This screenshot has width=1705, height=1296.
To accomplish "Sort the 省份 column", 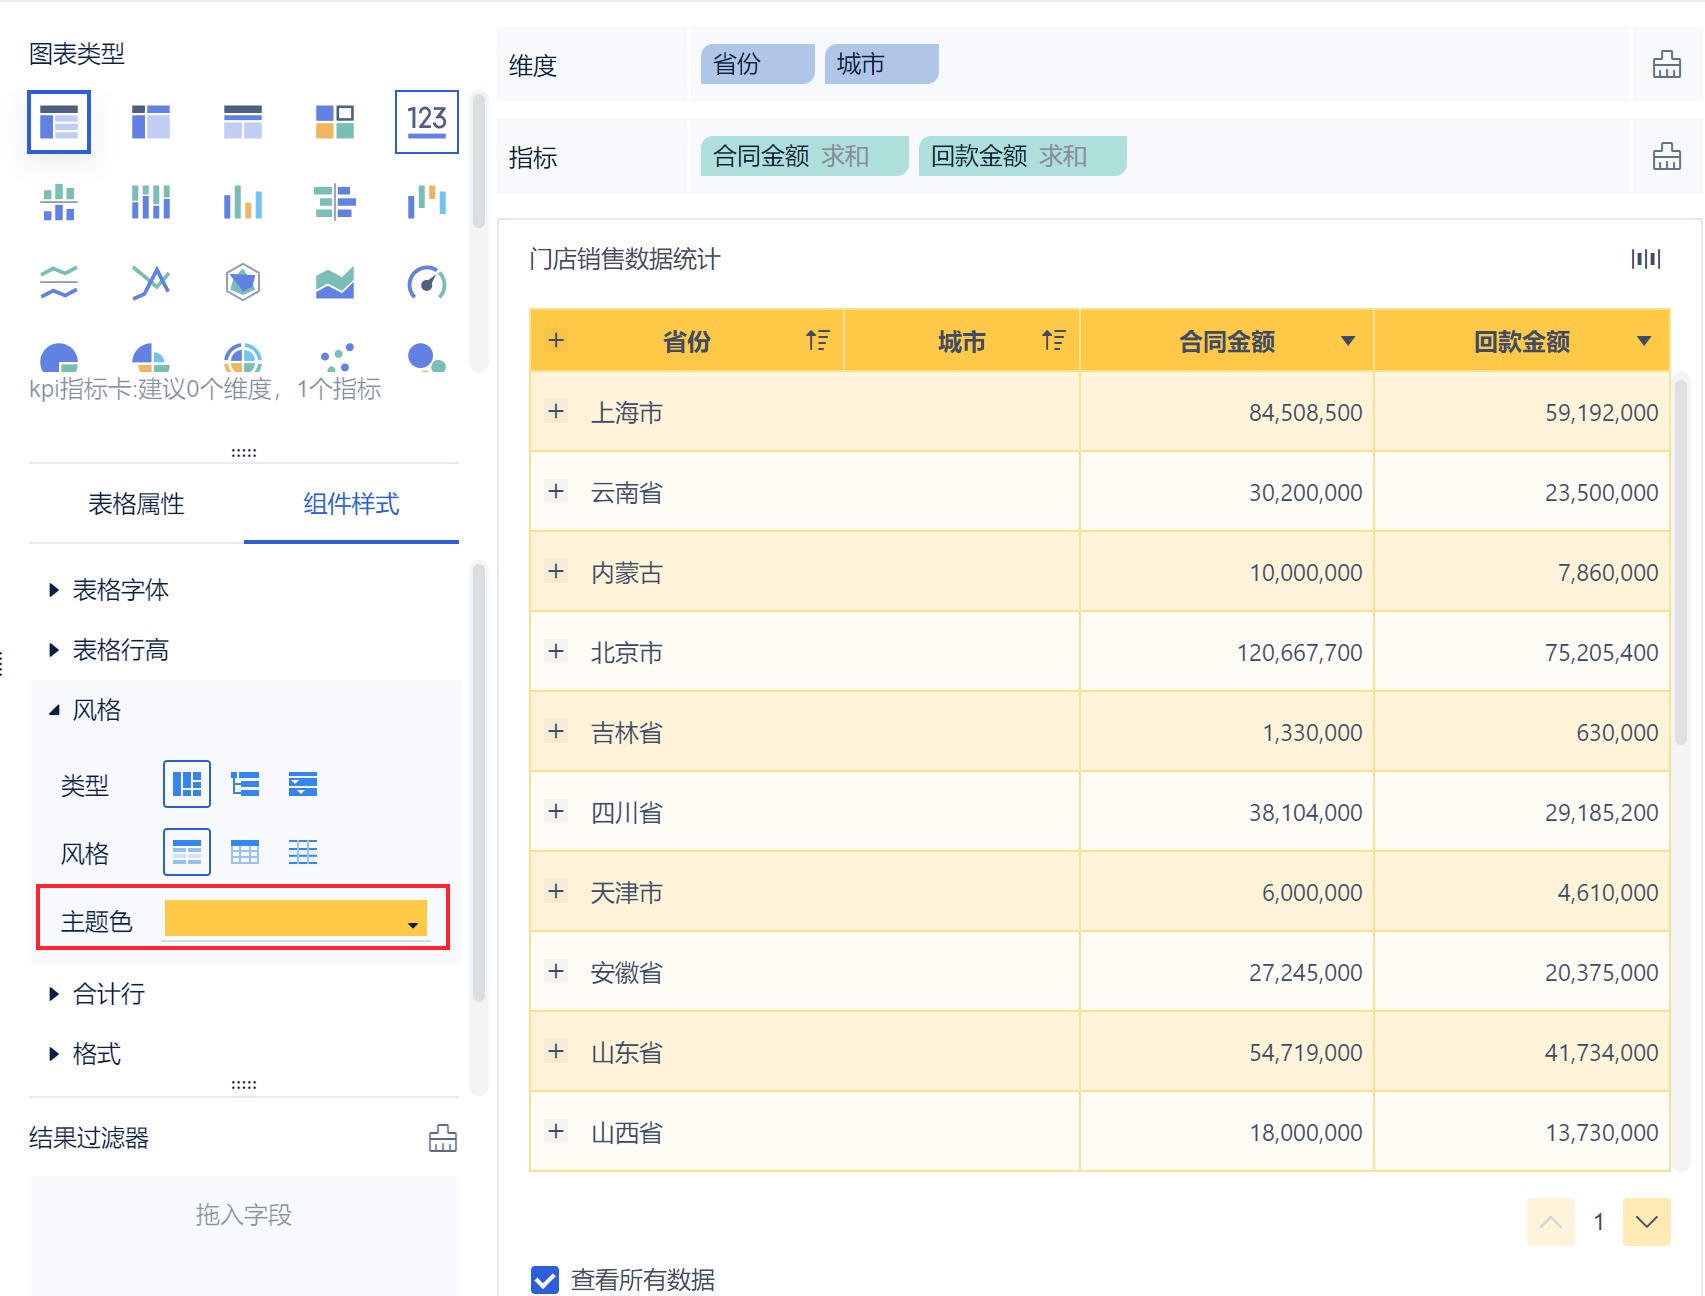I will [818, 341].
